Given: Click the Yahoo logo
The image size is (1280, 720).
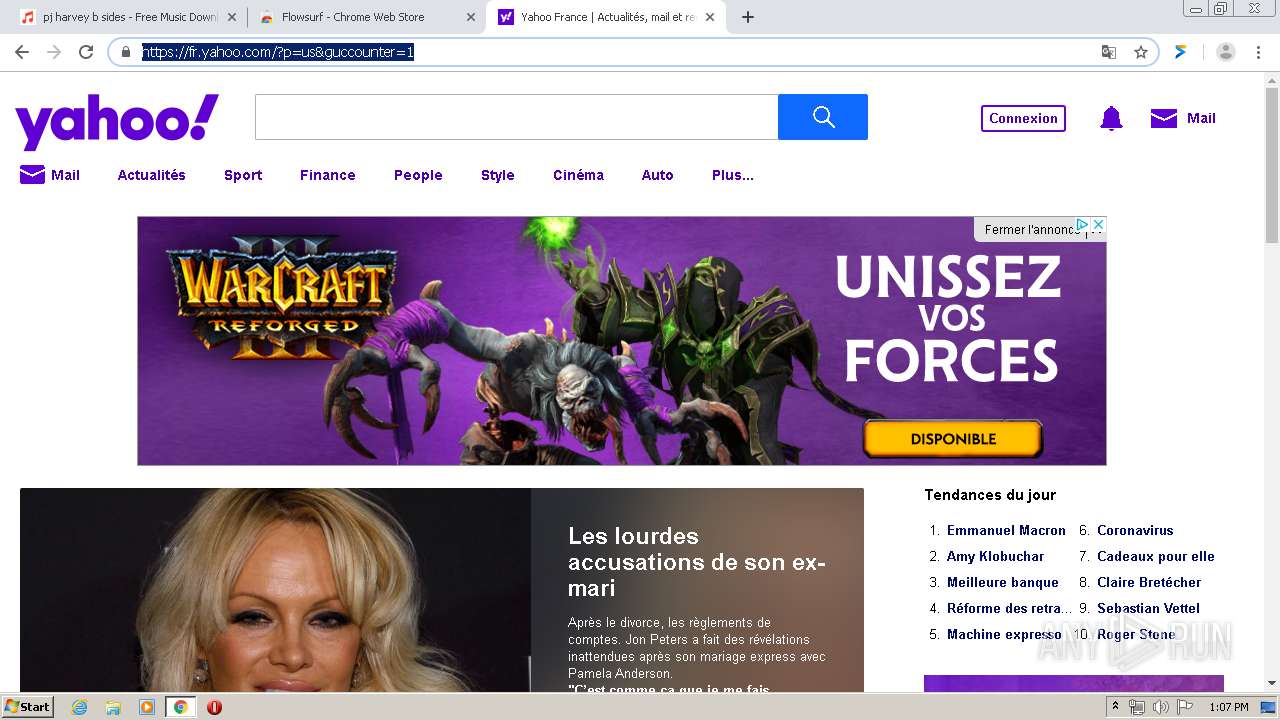Looking at the screenshot, I should click(117, 121).
